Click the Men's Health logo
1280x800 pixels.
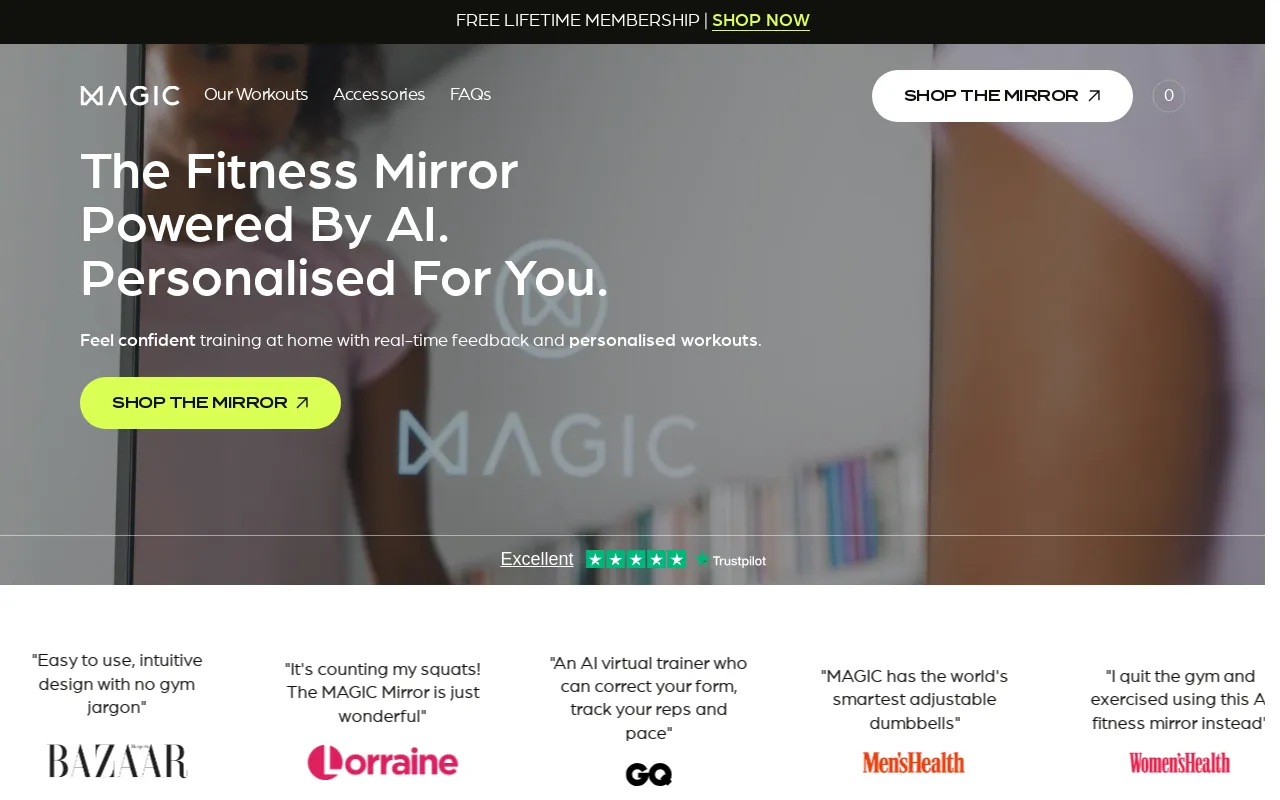click(914, 763)
